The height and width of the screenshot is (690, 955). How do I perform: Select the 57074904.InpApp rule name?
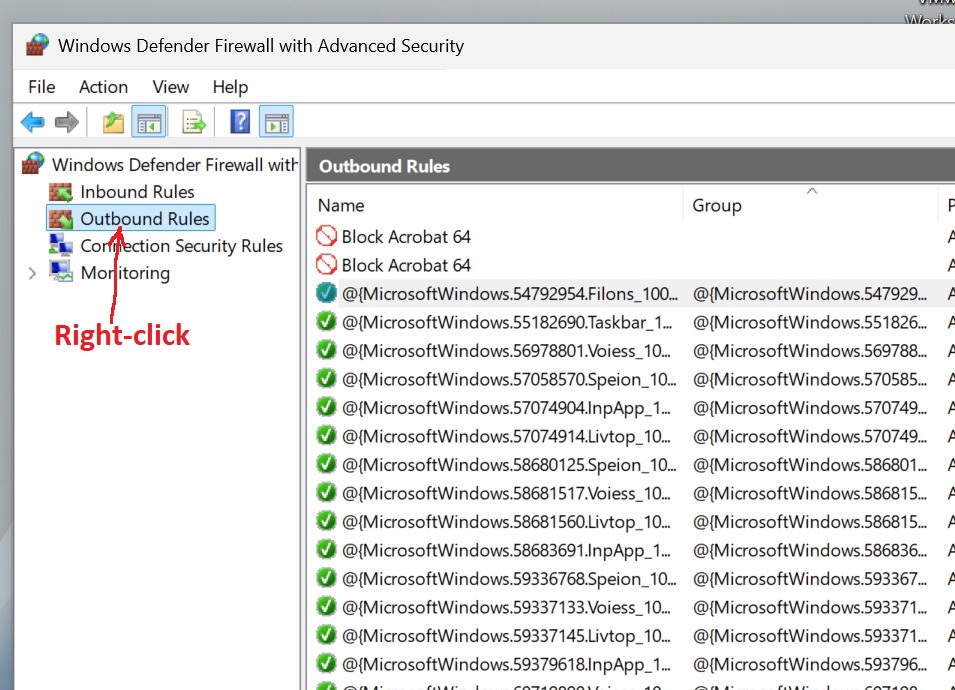coord(506,407)
